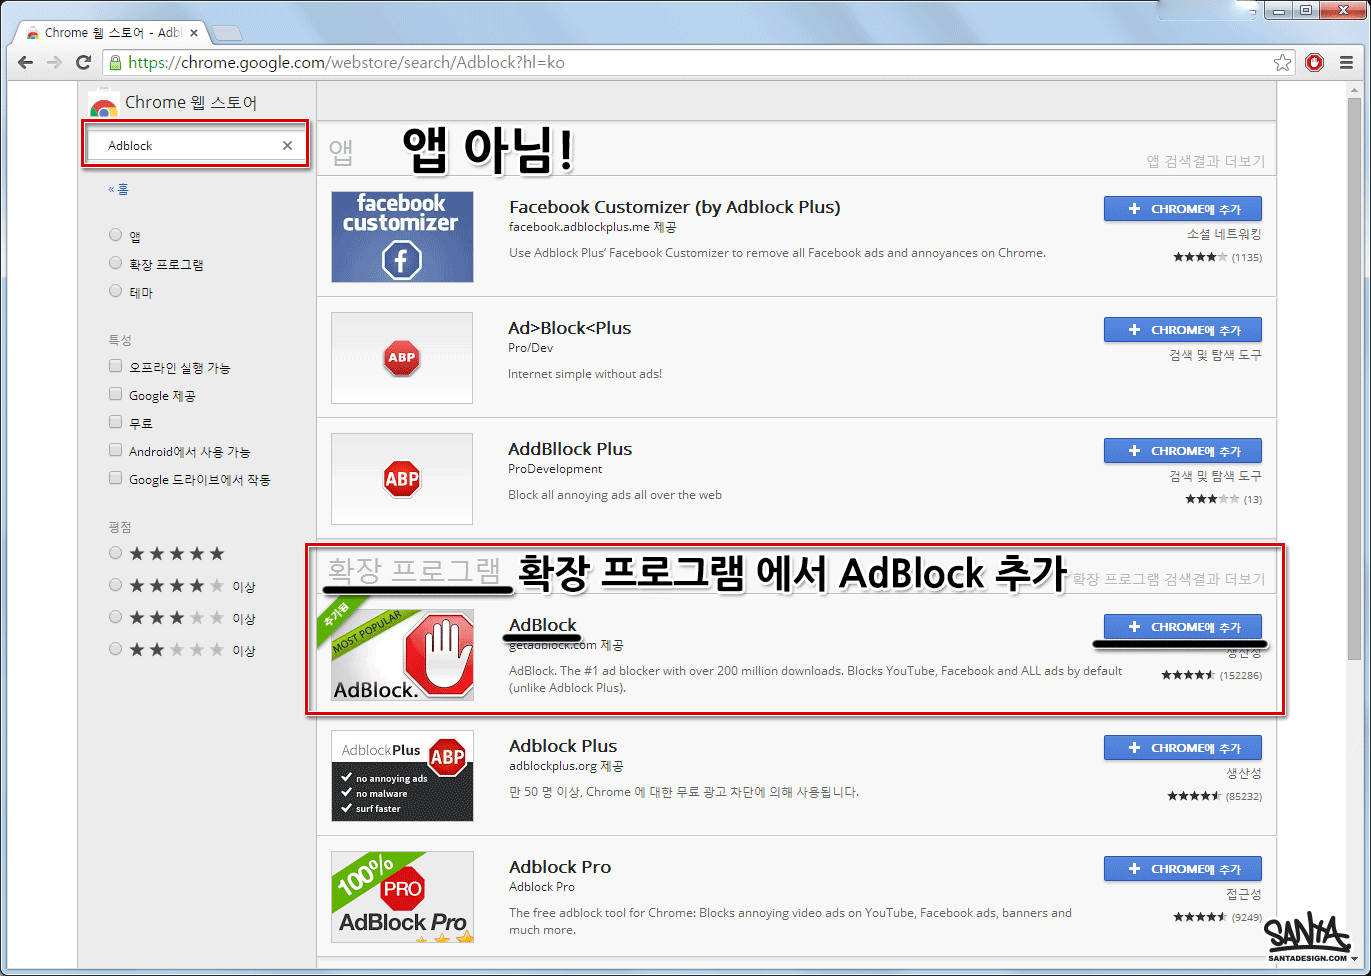Screen dimensions: 1371x976
Task: Open the AdBlock extension icon in the toolbar
Action: coord(1315,63)
